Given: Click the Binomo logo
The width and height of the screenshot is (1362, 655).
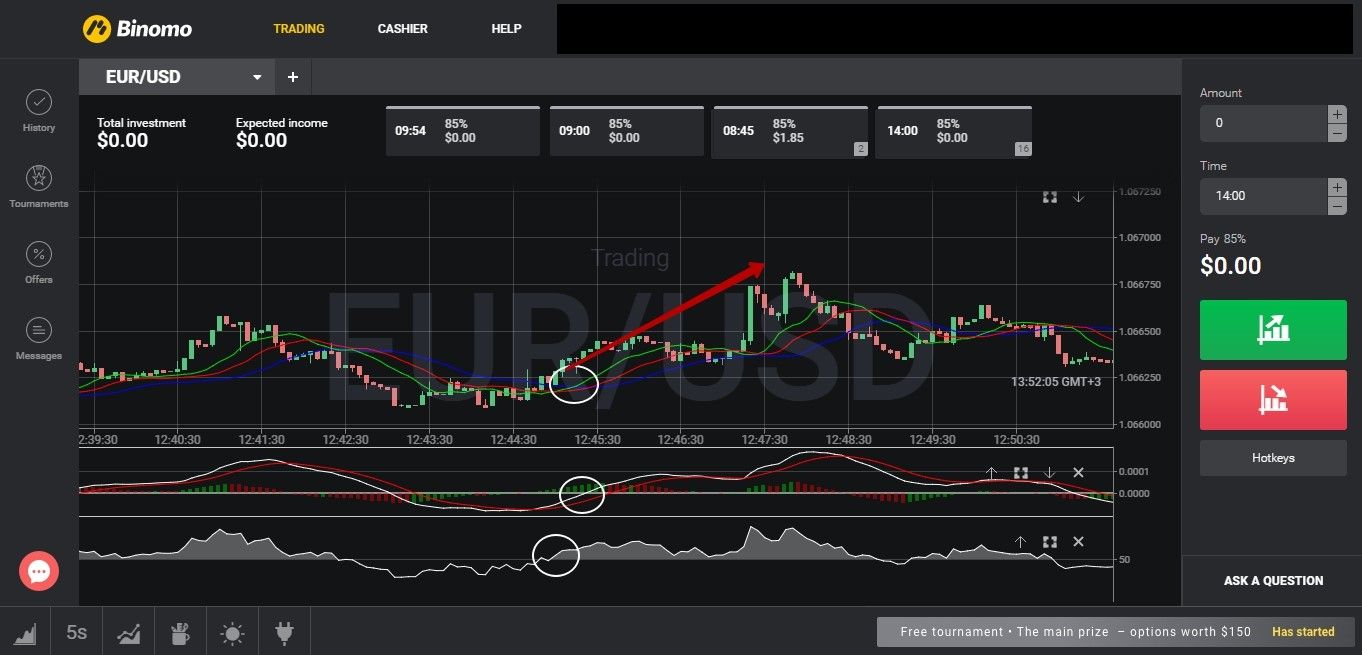Looking at the screenshot, I should pyautogui.click(x=137, y=29).
